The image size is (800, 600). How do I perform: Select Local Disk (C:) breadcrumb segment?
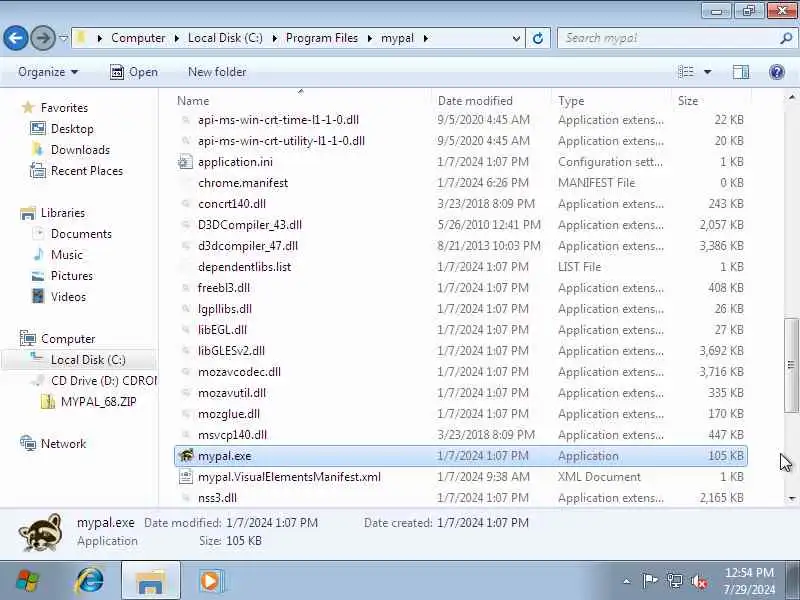coord(225,38)
